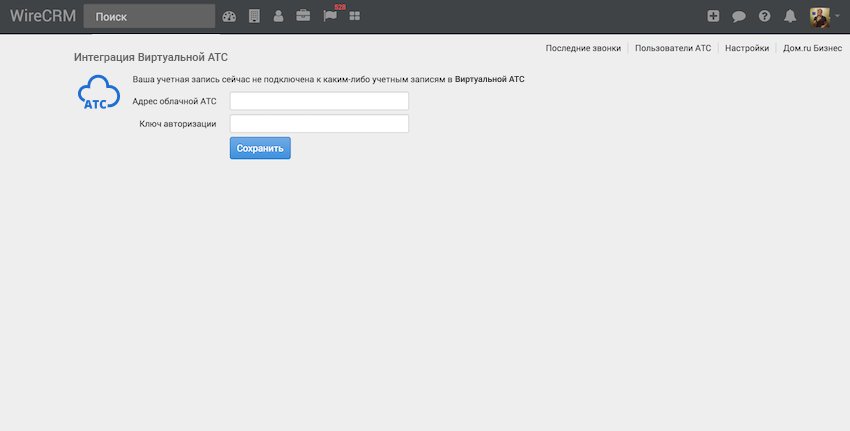Open Пользователи АТС tab
Screen dimensions: 850x431
click(673, 48)
